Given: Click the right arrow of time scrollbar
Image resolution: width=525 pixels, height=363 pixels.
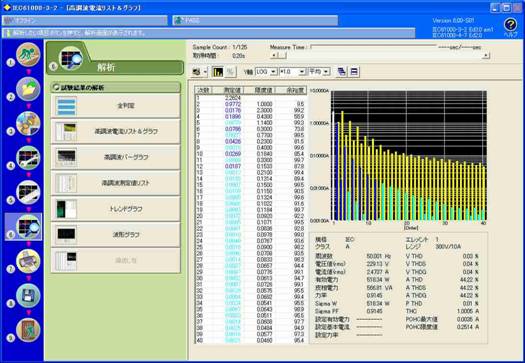Looking at the screenshot, I should (x=486, y=56).
